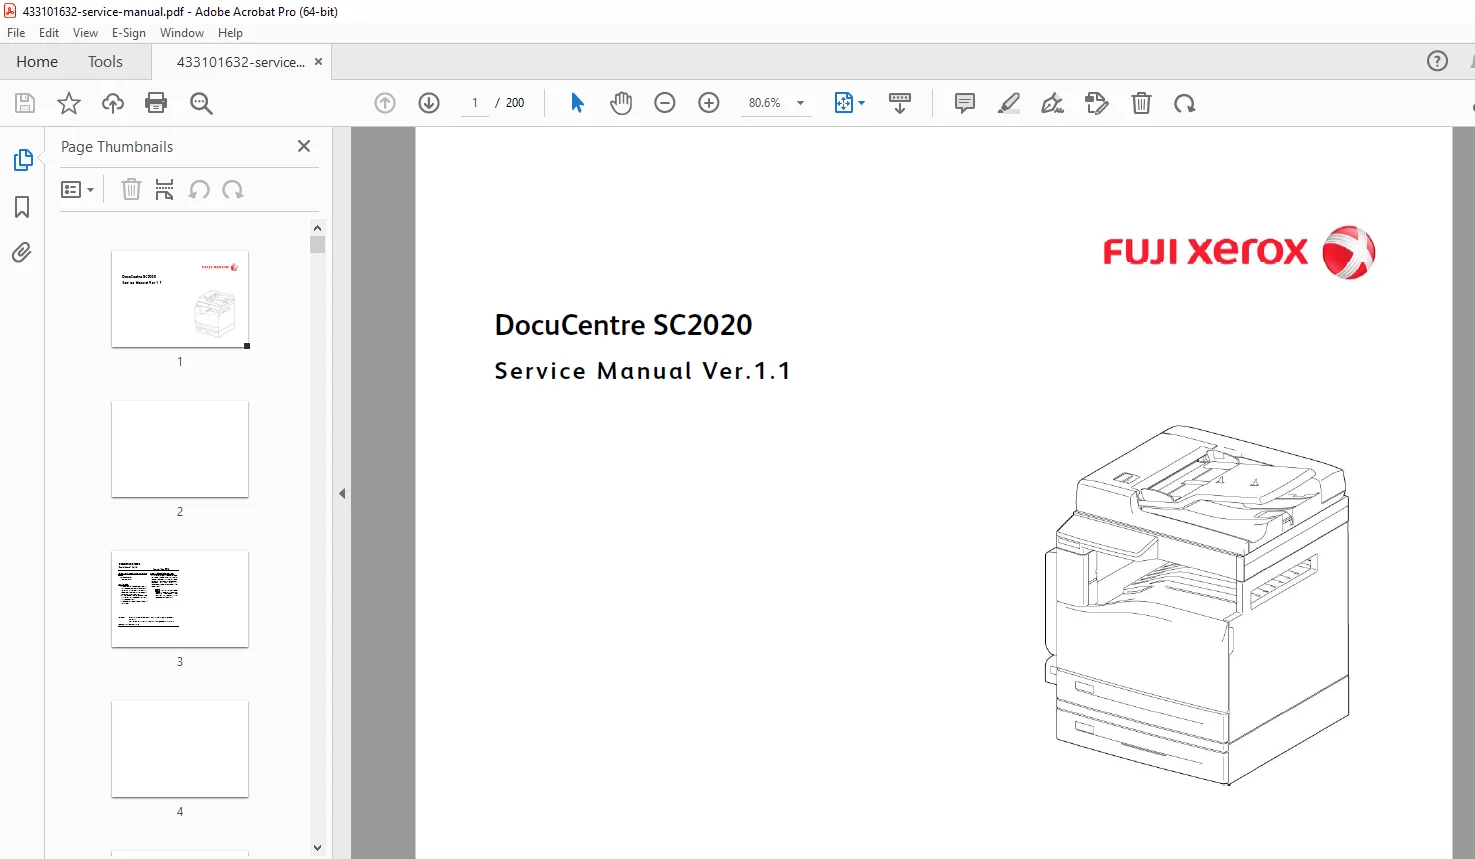Rotate page with toolbar rotate icon
Viewport: 1475px width, 859px height.
(1185, 103)
